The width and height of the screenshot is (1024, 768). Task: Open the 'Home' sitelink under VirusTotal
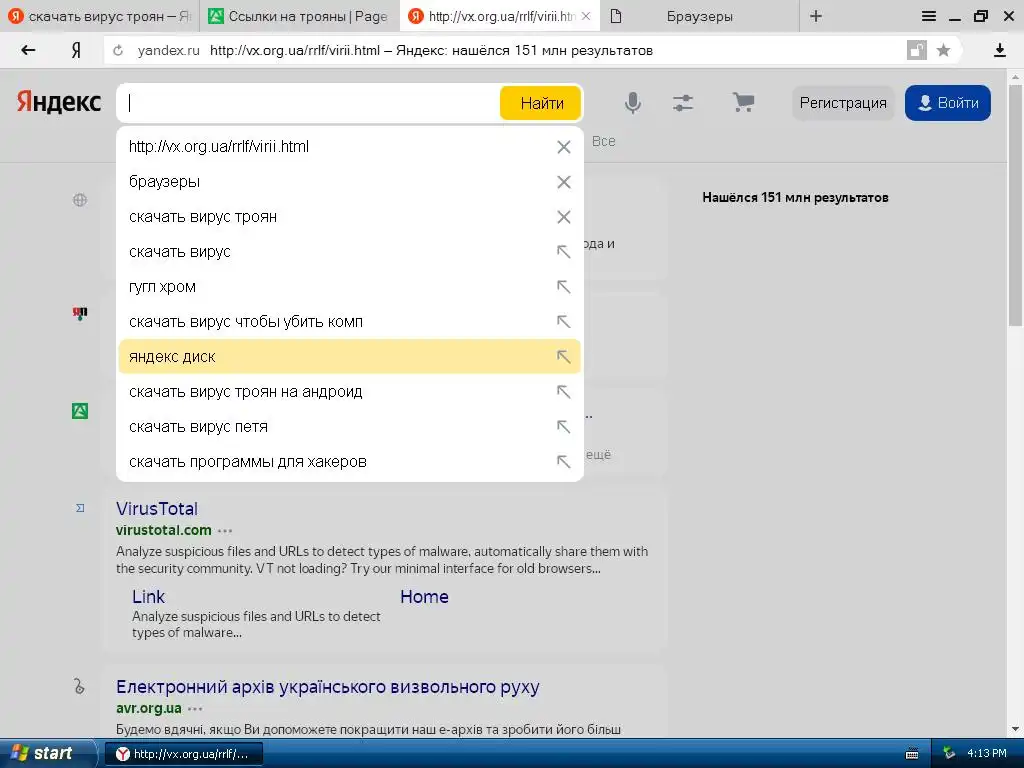(x=424, y=597)
